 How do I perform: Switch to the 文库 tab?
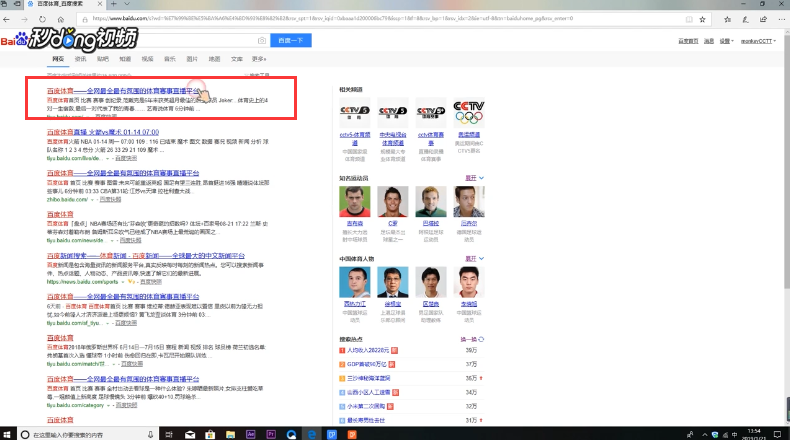[x=237, y=59]
